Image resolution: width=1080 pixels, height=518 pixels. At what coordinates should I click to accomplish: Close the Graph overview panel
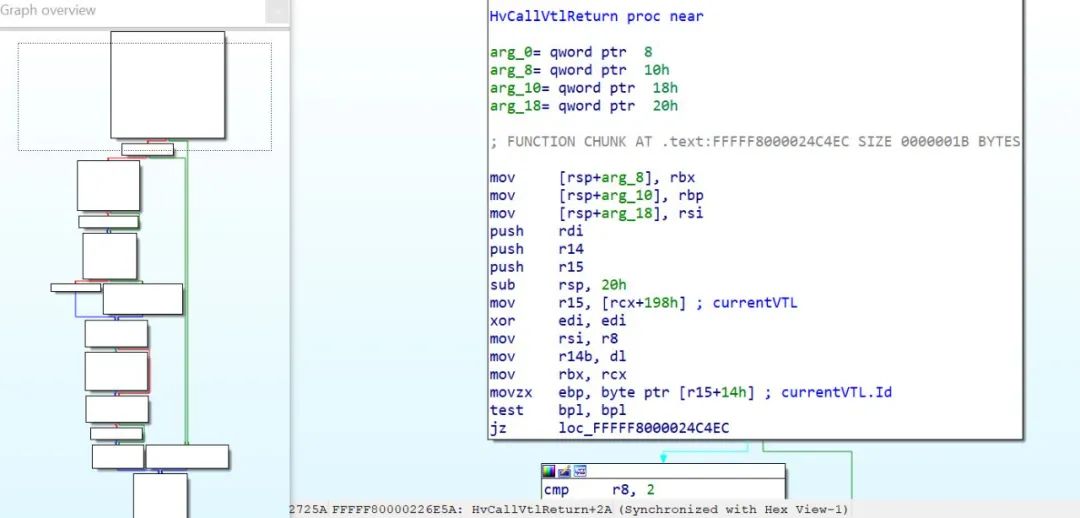[277, 12]
